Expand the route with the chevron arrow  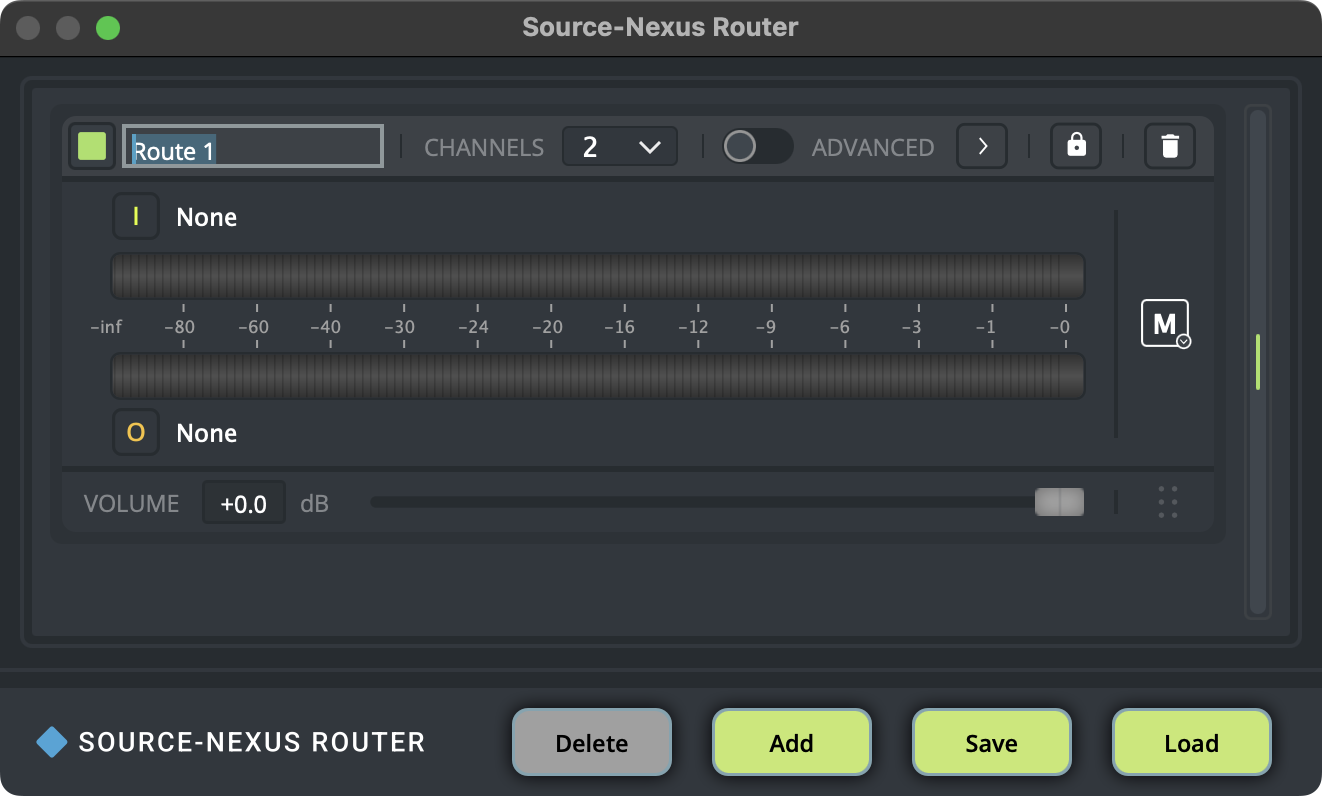click(982, 147)
